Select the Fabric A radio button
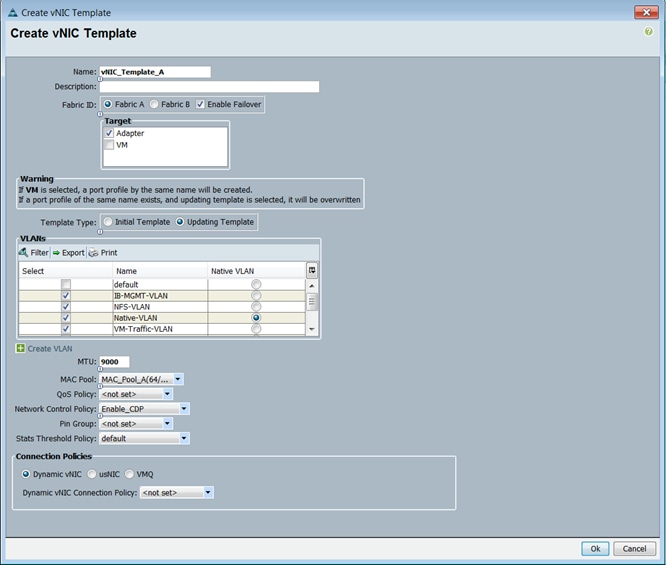Image resolution: width=666 pixels, height=565 pixels. pos(108,104)
